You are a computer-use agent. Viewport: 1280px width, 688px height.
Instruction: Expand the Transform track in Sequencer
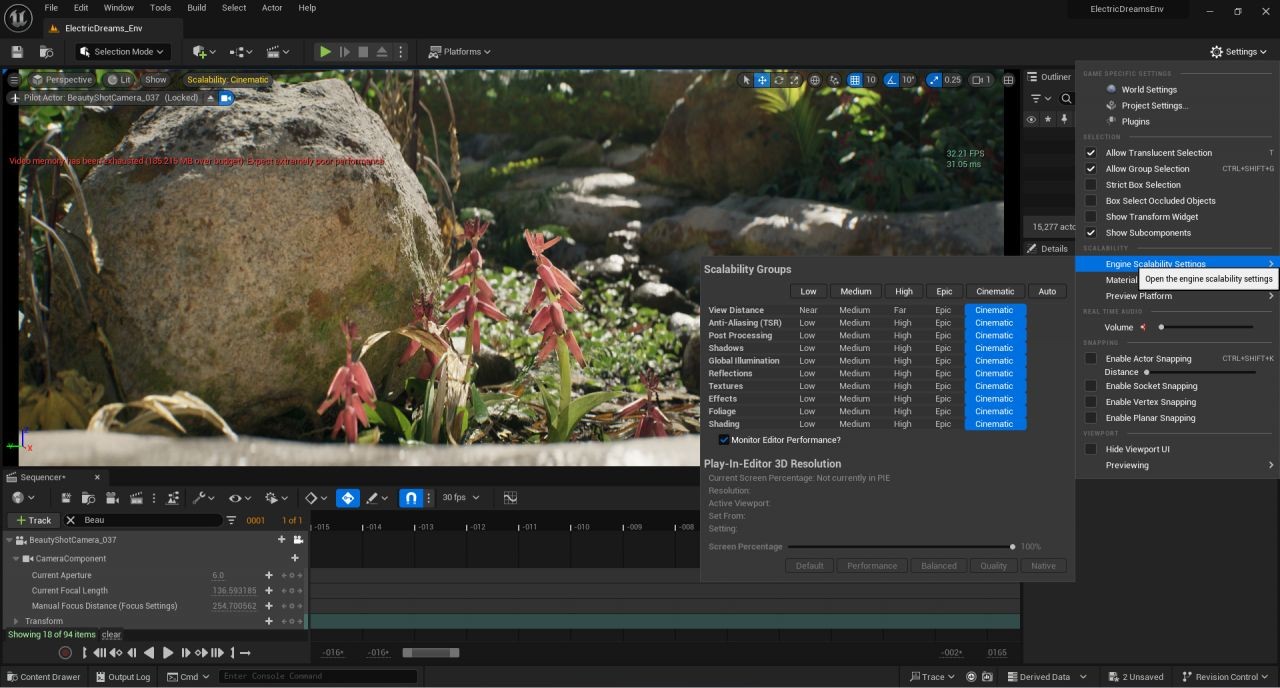tap(16, 621)
